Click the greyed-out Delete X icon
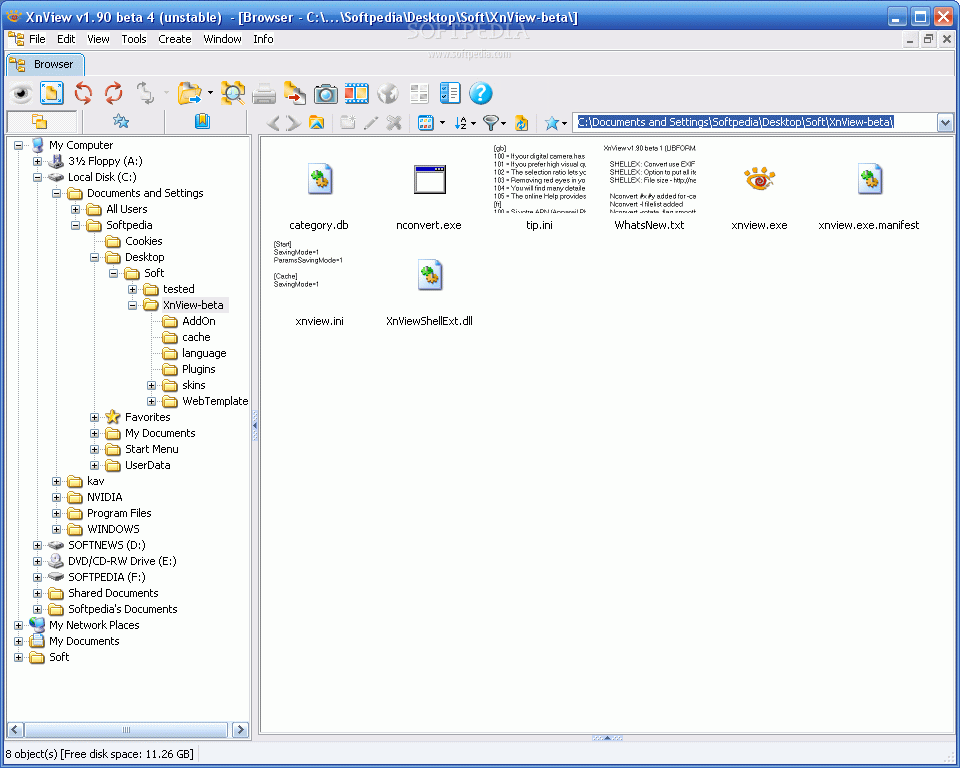The image size is (960, 768). (394, 122)
